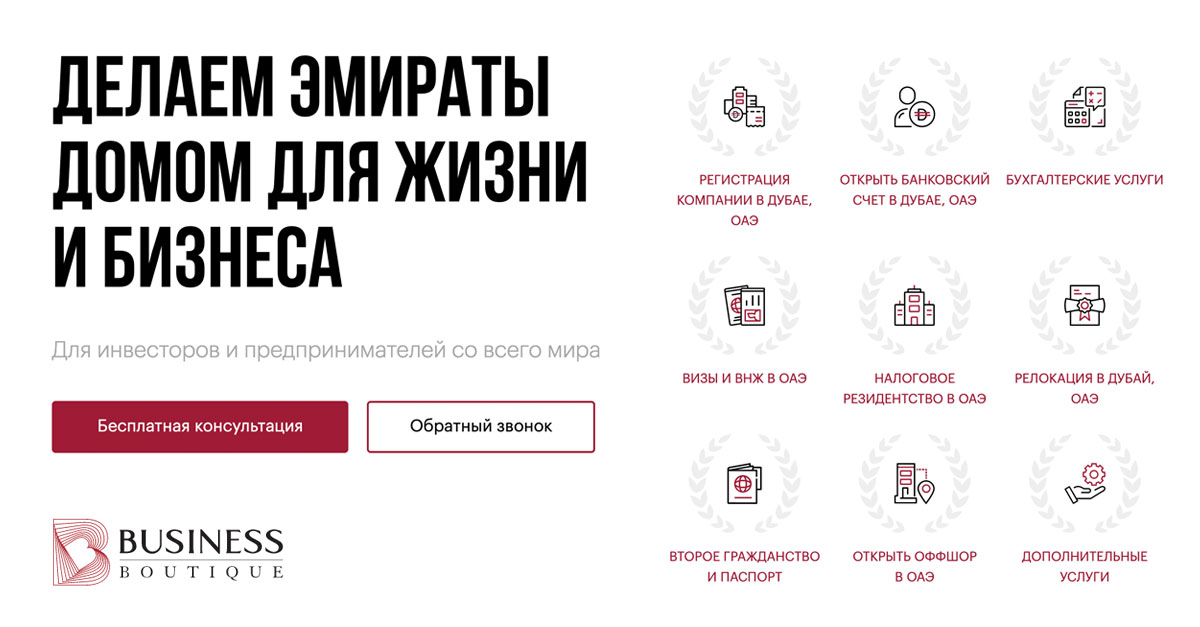Open the Визы и ВНЖ в ОАЭ link
Viewport: 1200px width, 627px height.
[x=744, y=379]
